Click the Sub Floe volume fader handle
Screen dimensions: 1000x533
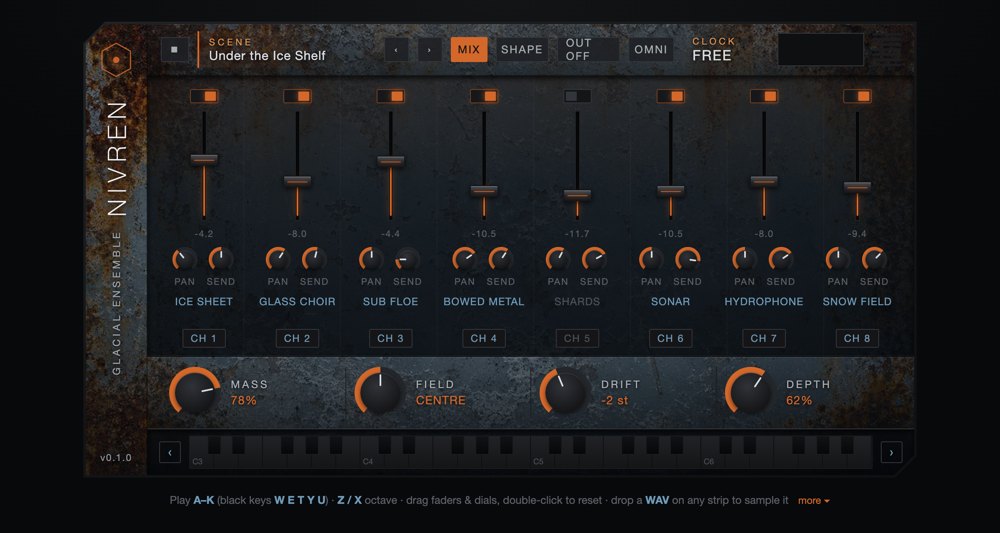pyautogui.click(x=390, y=161)
